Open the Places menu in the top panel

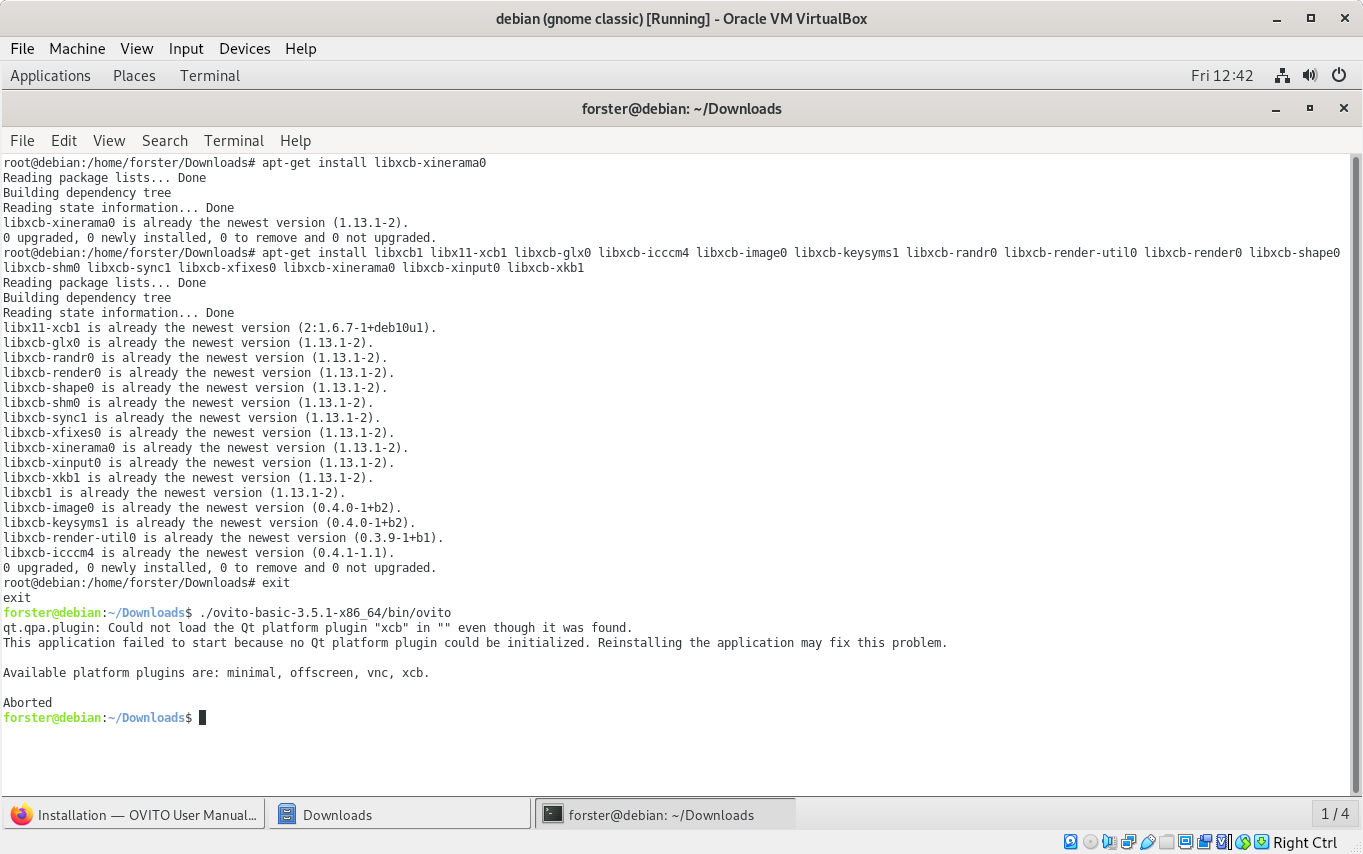pyautogui.click(x=134, y=75)
